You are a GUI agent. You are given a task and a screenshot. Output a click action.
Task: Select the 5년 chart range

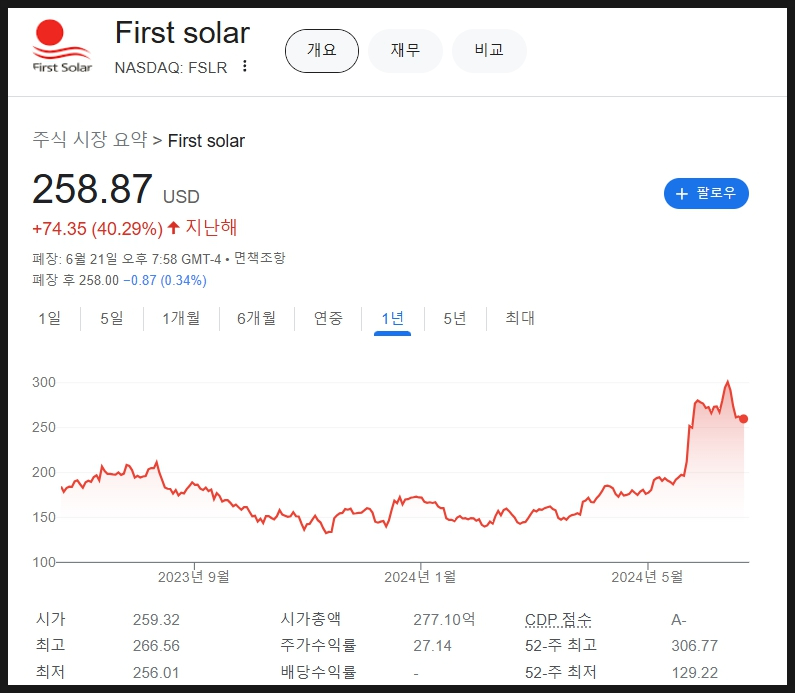point(455,318)
